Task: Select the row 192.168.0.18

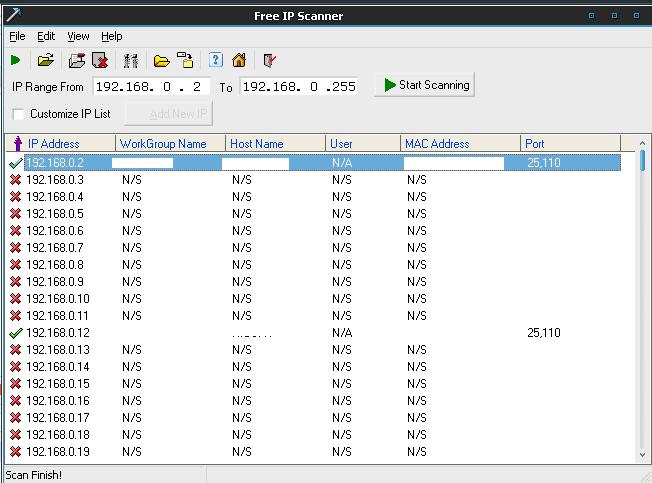Action: 314,435
